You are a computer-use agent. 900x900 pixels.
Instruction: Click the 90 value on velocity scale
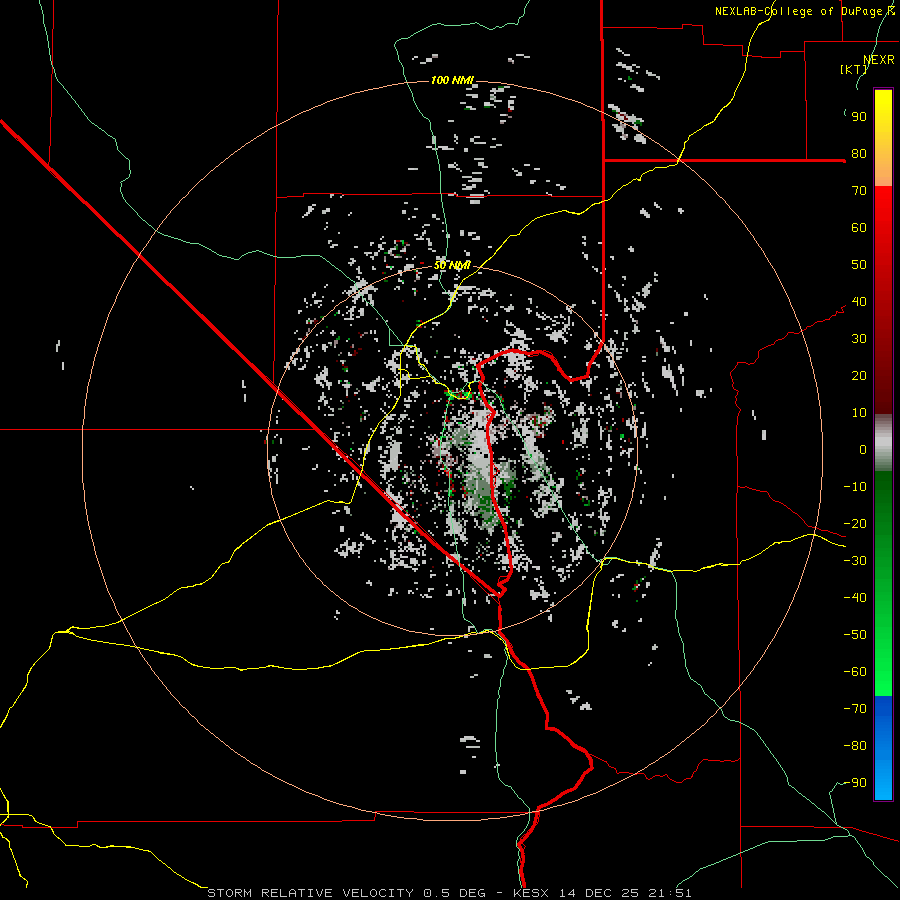click(859, 117)
